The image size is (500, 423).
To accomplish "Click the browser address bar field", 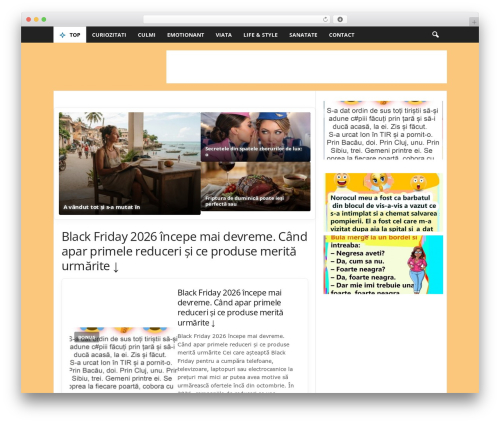I will coord(236,19).
